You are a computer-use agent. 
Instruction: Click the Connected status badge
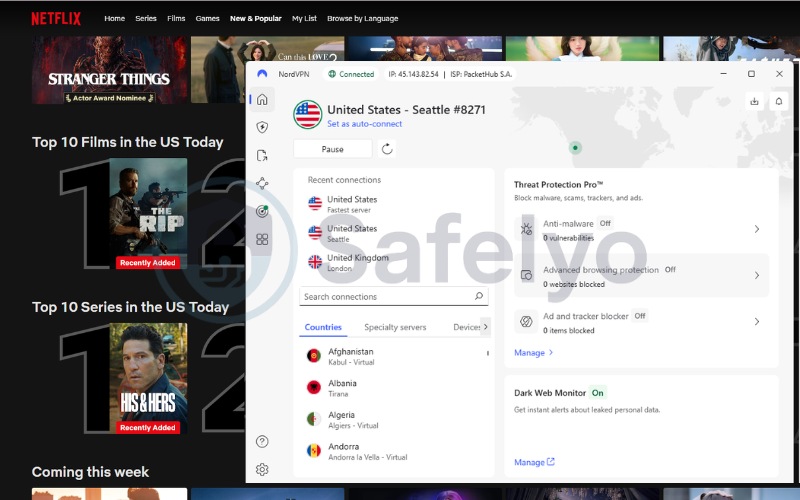point(351,74)
